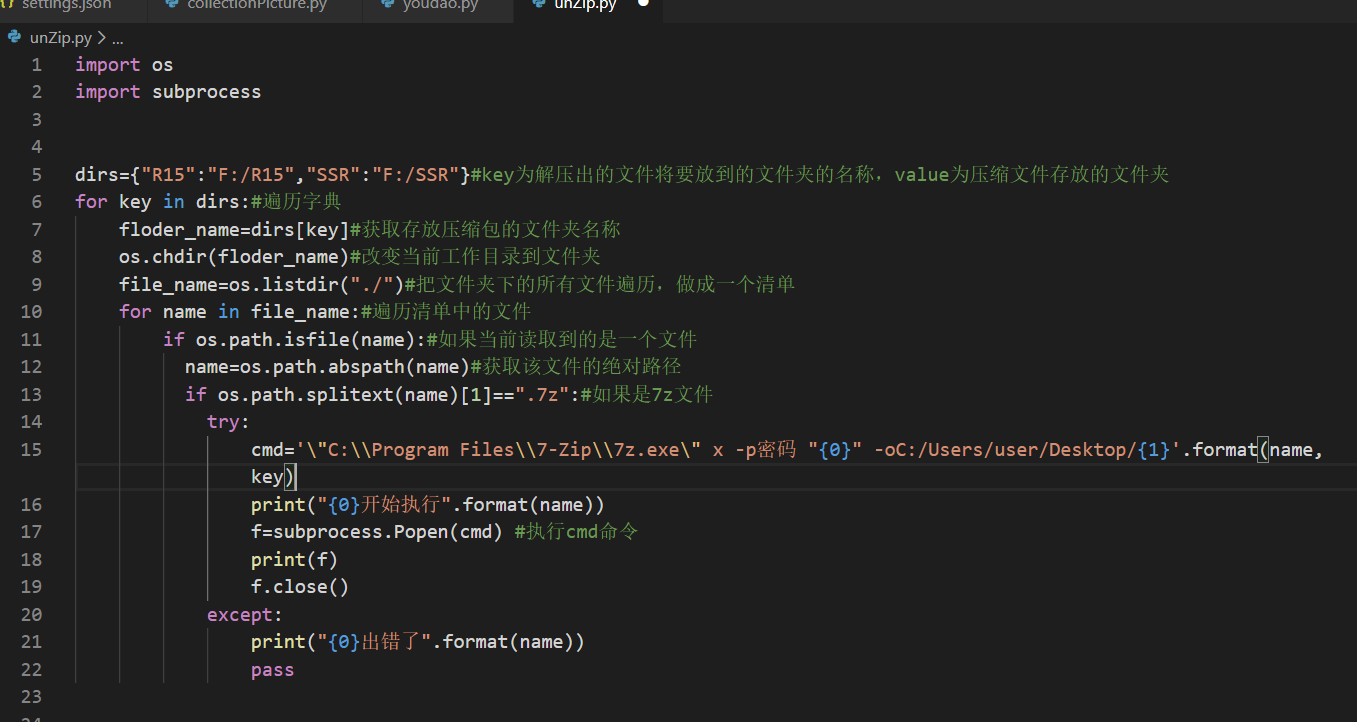Click the '#遍历字典' comment
Screen dimensions: 1357x722
coord(296,202)
